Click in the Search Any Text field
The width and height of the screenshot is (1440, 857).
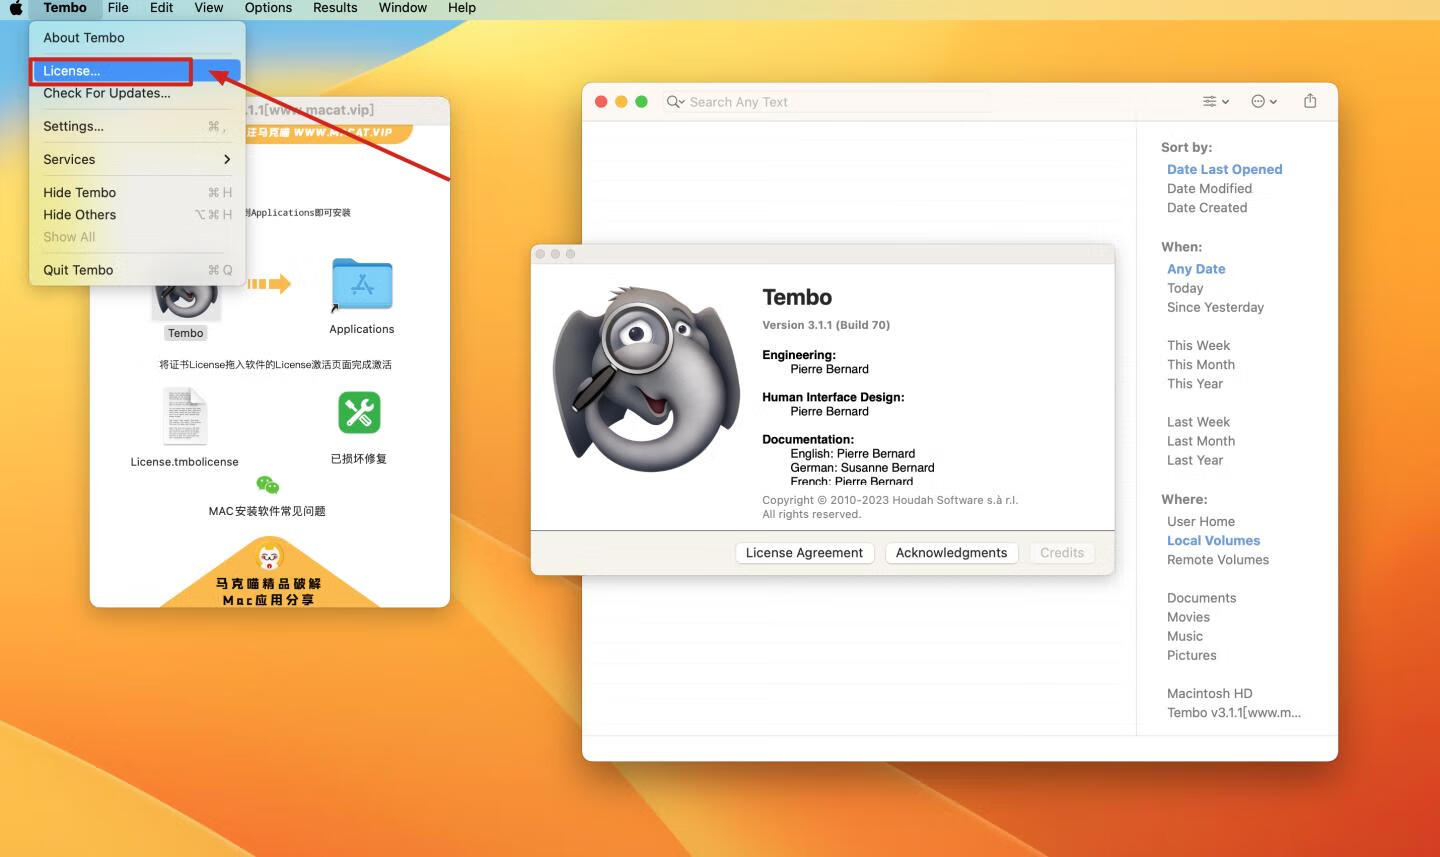(828, 102)
